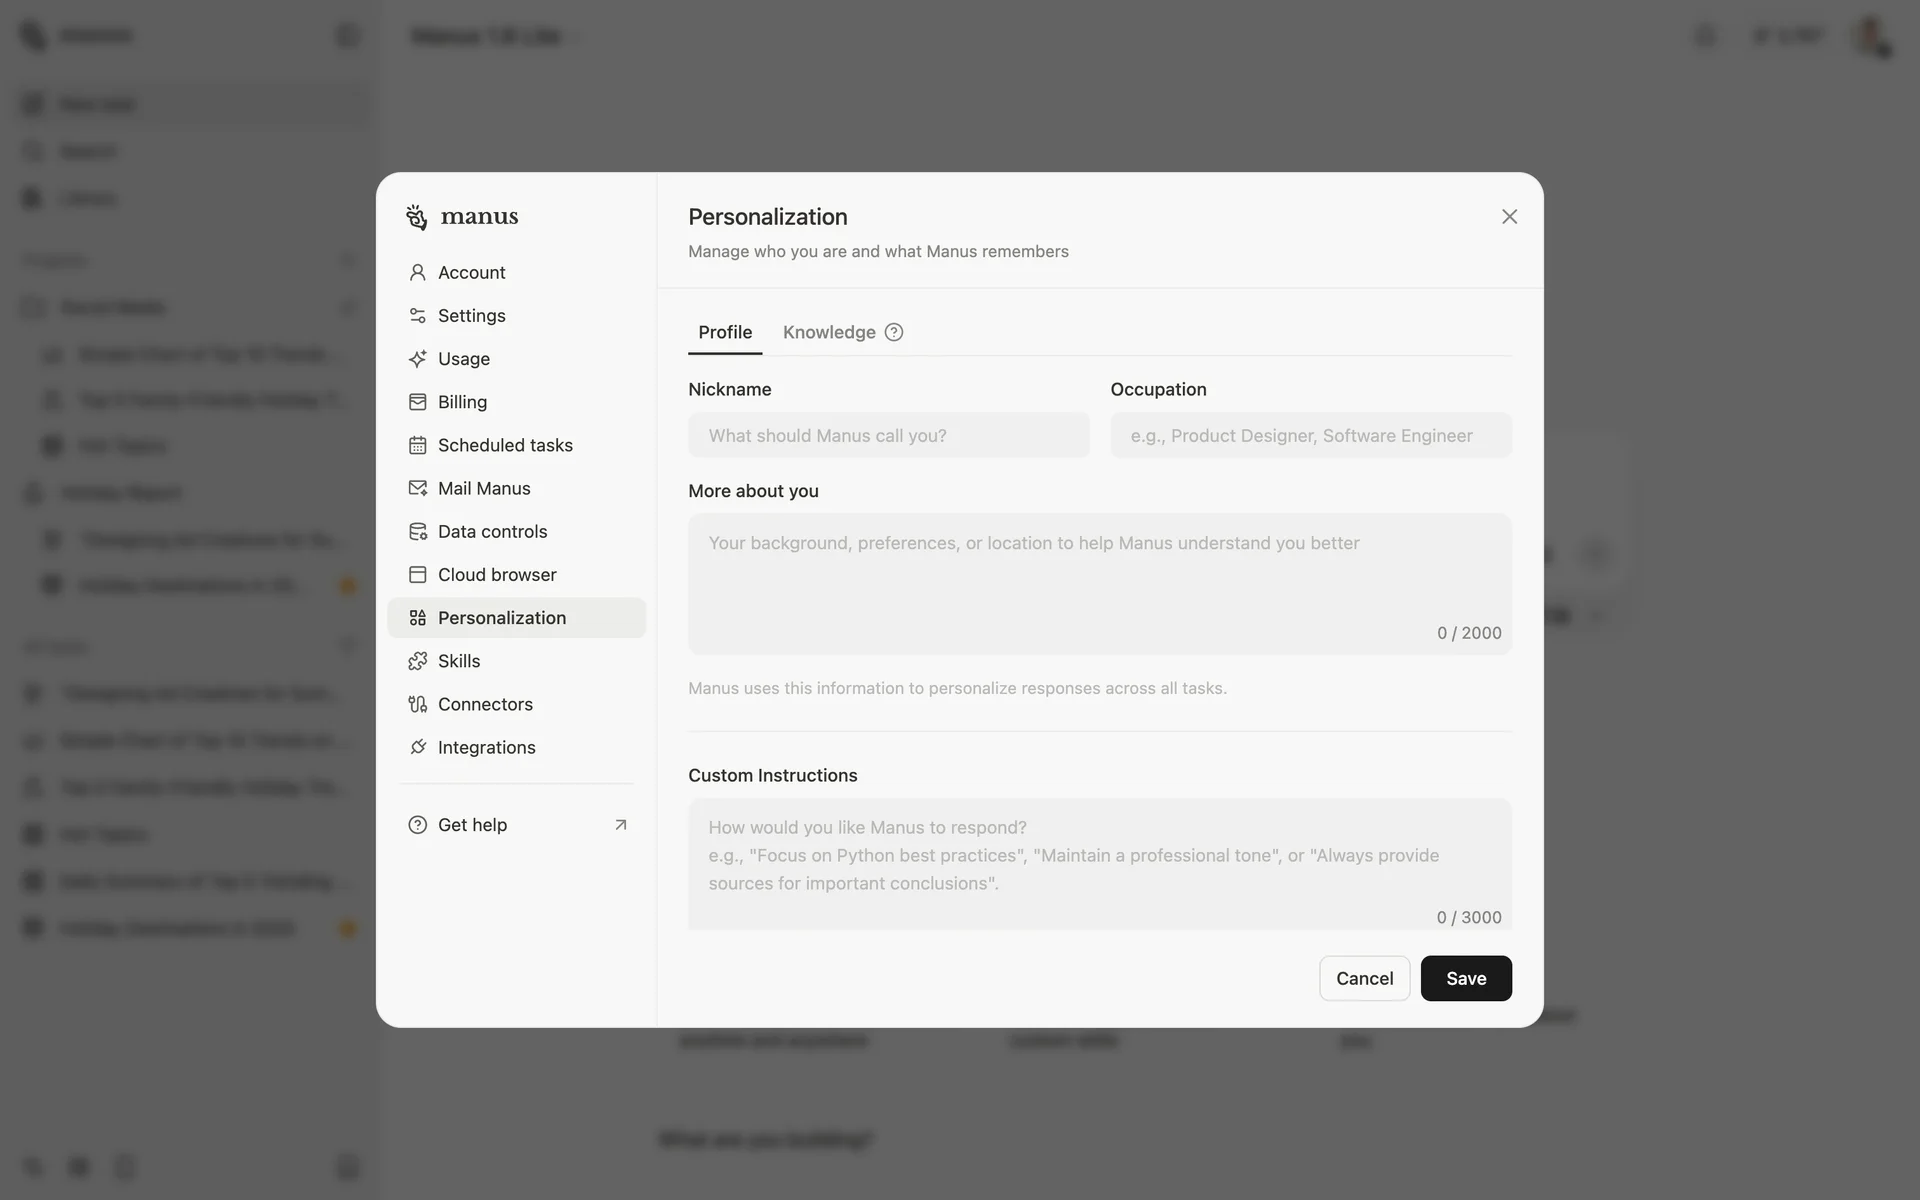Cancel the personalization edits
The image size is (1920, 1200).
[1364, 978]
